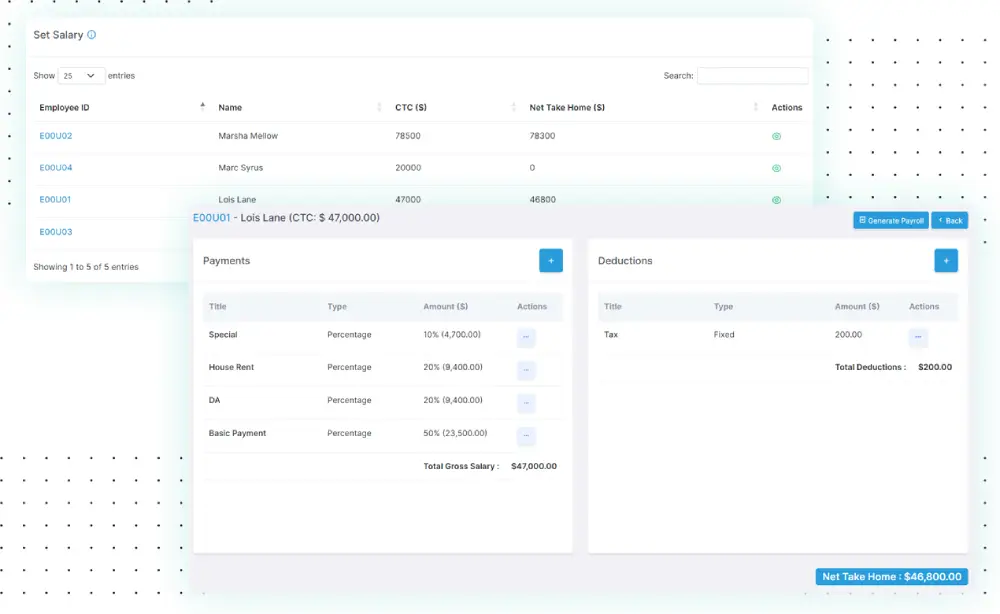1000x614 pixels.
Task: Focus the Search input field
Action: pos(752,76)
